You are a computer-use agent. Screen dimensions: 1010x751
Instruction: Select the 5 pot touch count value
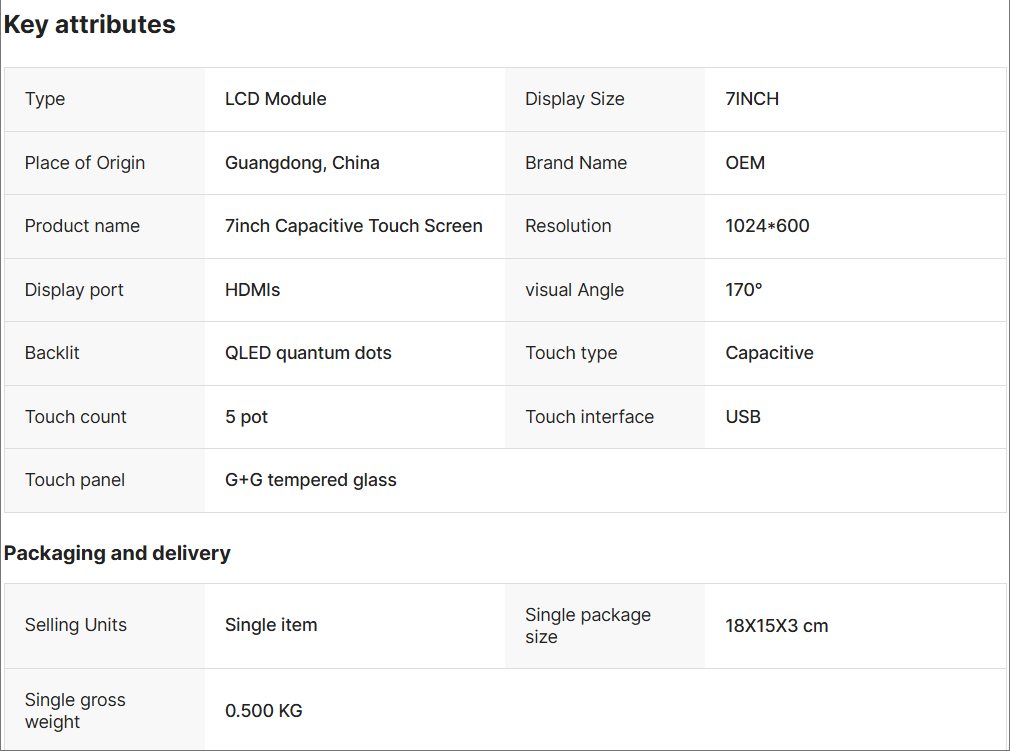pos(247,417)
